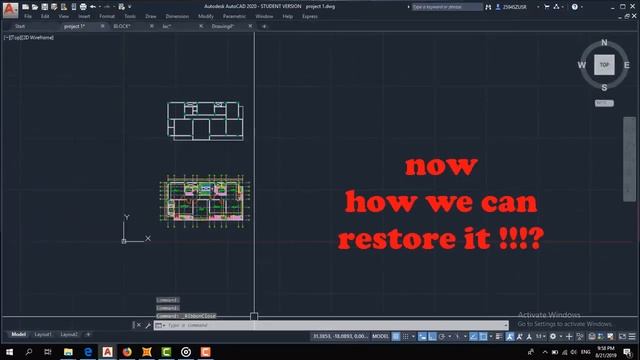The width and height of the screenshot is (640, 360).
Task: Switch to the Start file tab
Action: [20, 26]
